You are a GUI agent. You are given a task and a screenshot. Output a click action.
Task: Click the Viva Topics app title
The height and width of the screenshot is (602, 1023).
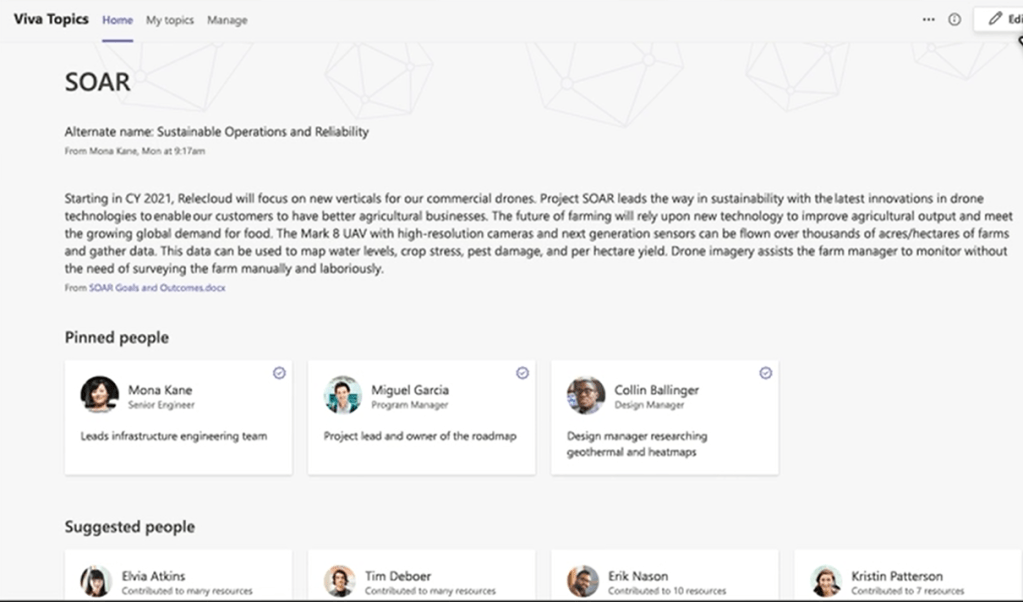click(x=51, y=19)
